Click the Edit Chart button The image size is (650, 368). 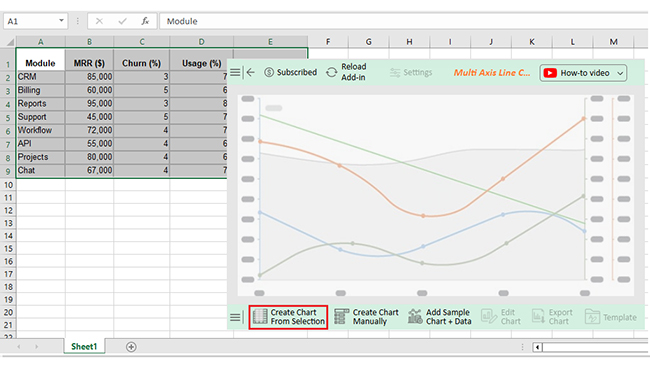(501, 317)
